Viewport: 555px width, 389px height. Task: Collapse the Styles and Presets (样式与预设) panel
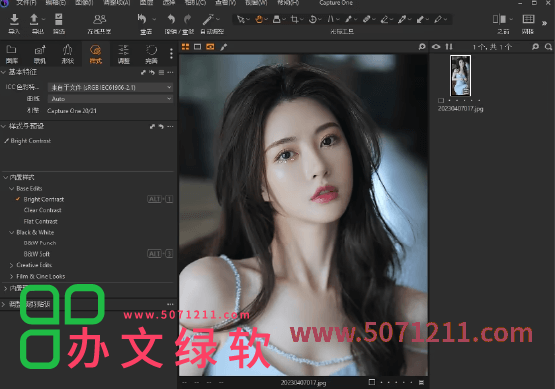click(4, 126)
